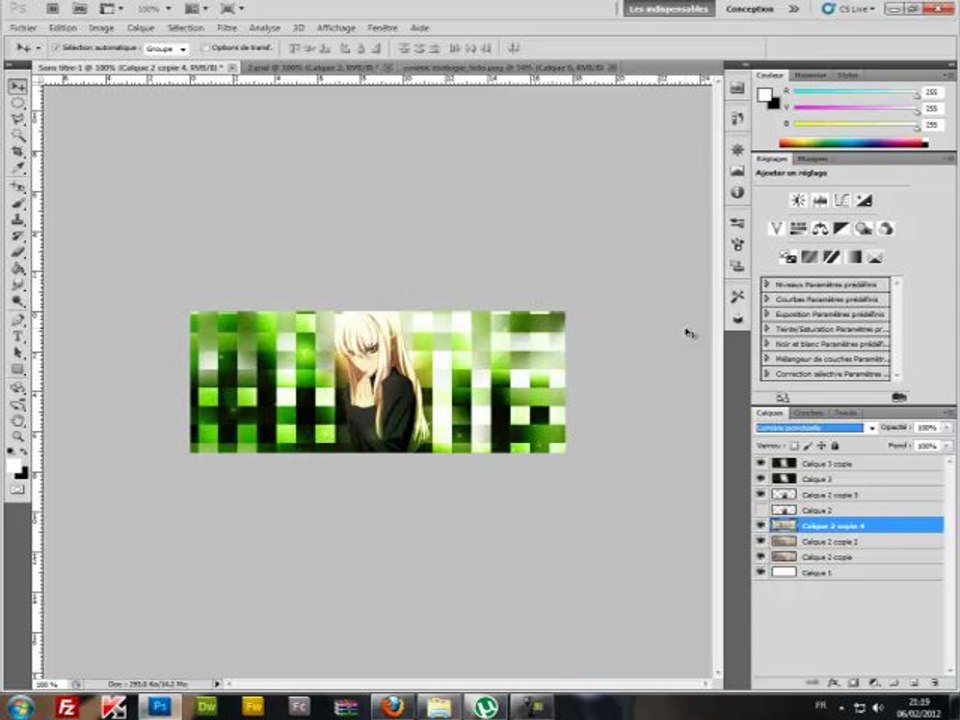Open the Opacité slider arrow
Screen dimensions: 960x720
(x=948, y=427)
